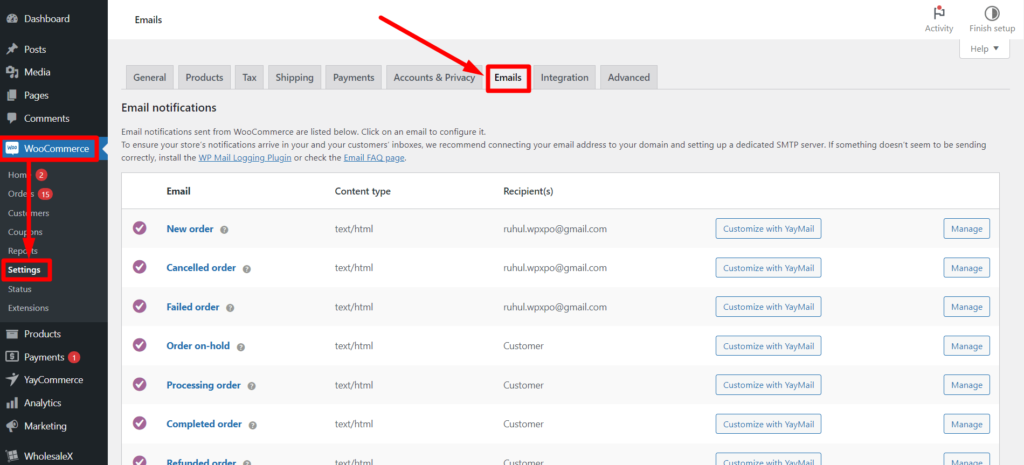
Task: Open the Email FAQ page link
Action: coord(374,157)
